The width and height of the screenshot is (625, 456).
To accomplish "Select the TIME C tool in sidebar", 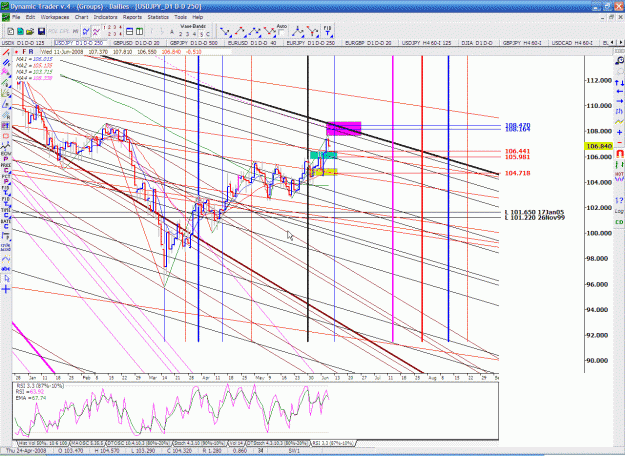I will (6, 213).
